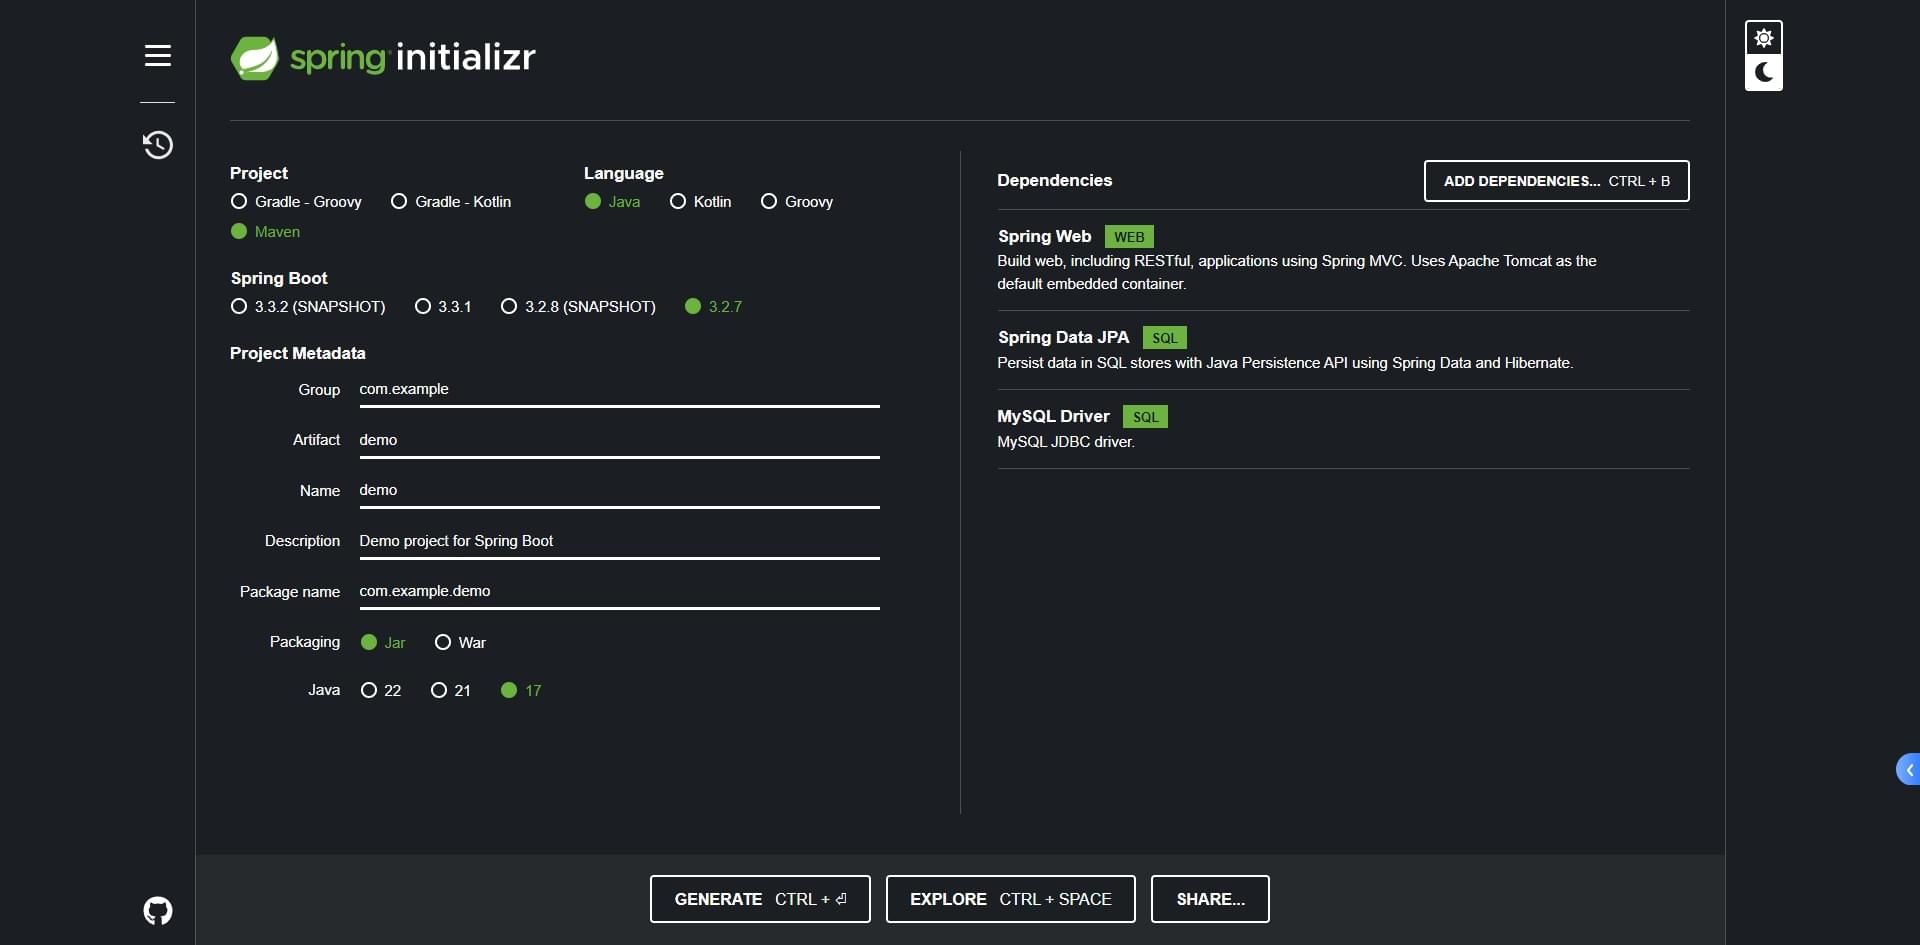Screen dimensions: 1920x945
Task: Switch to light theme sun icon
Action: pyautogui.click(x=1763, y=38)
